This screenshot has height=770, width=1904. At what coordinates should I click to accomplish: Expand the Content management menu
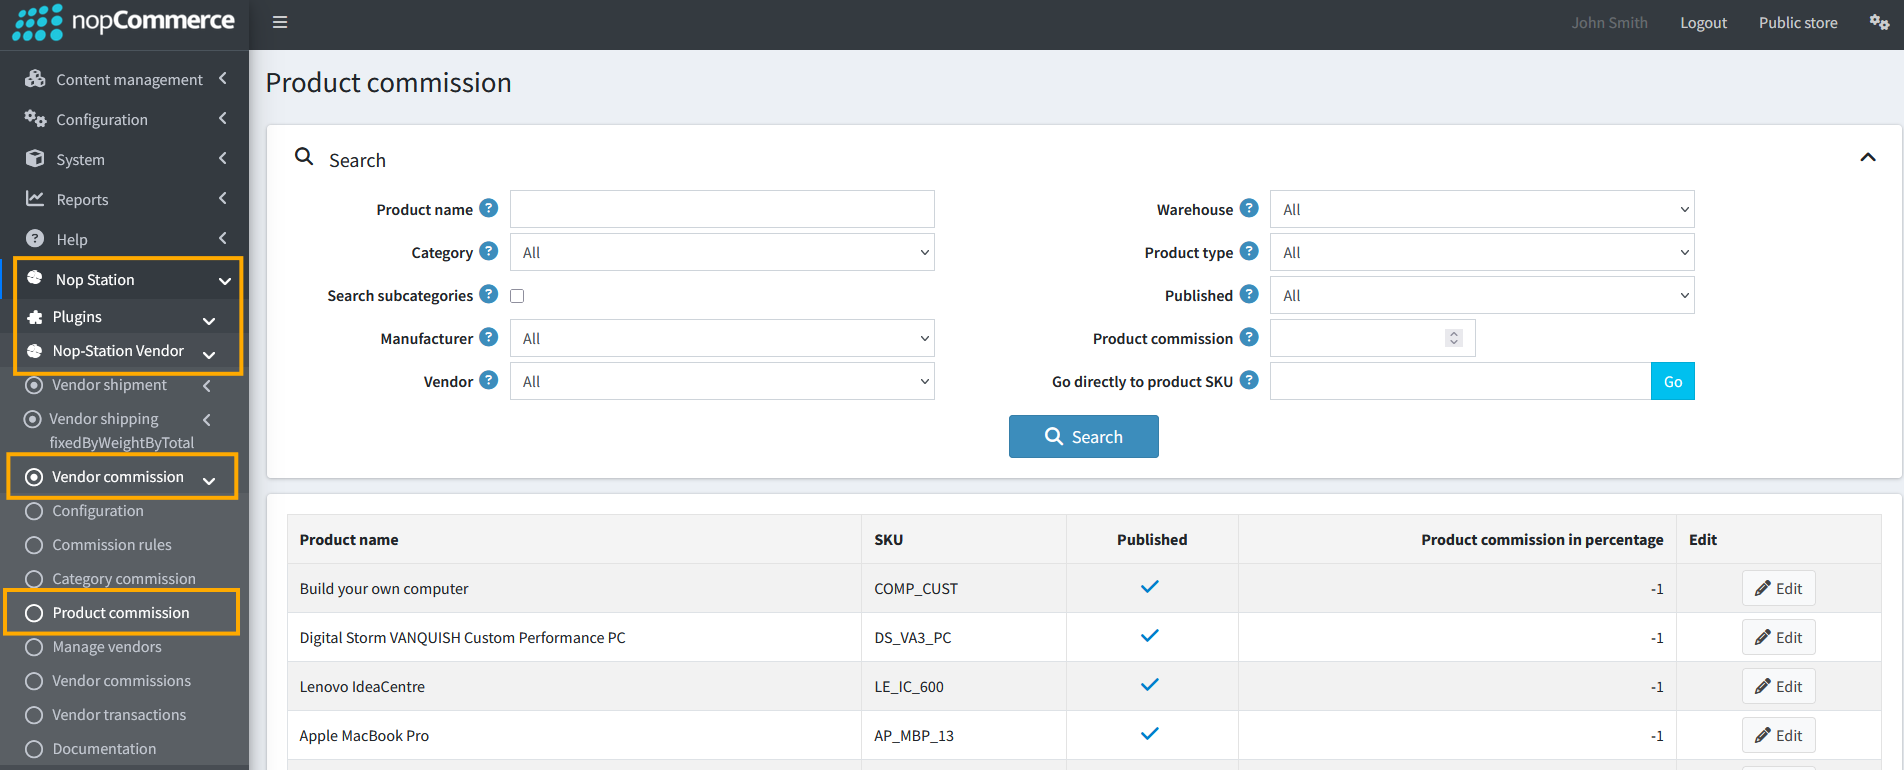coord(222,78)
